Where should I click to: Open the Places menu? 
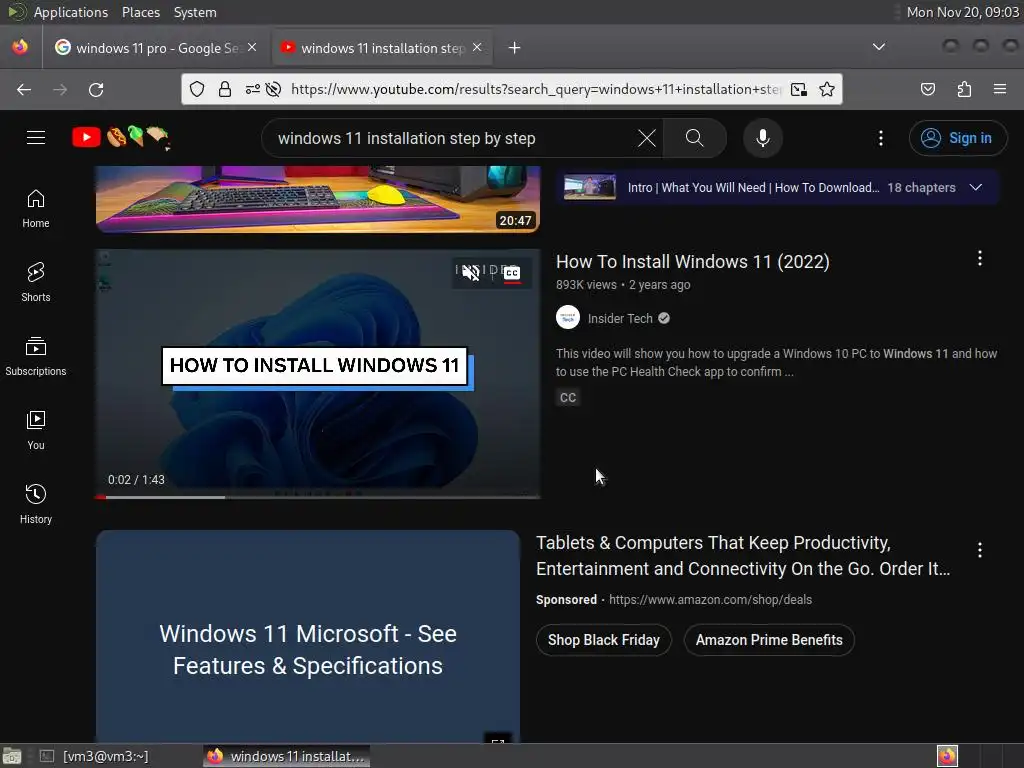click(x=141, y=12)
